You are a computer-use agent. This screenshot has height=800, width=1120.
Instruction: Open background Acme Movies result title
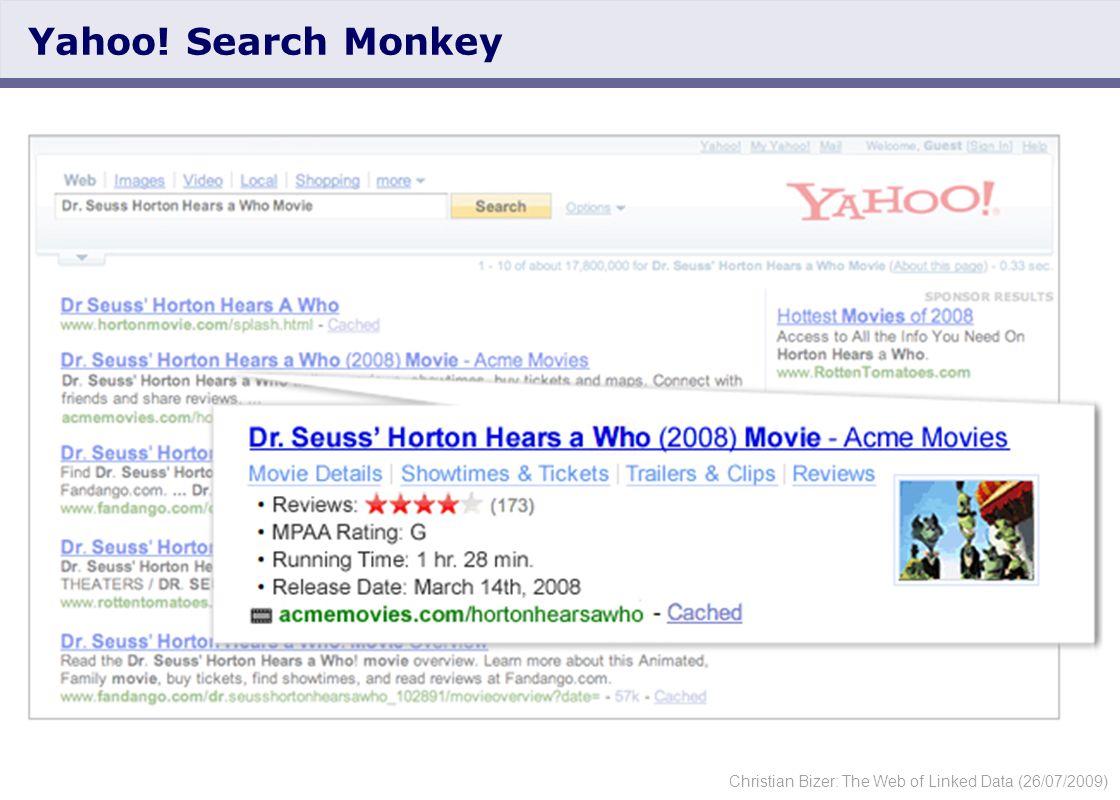pos(324,360)
